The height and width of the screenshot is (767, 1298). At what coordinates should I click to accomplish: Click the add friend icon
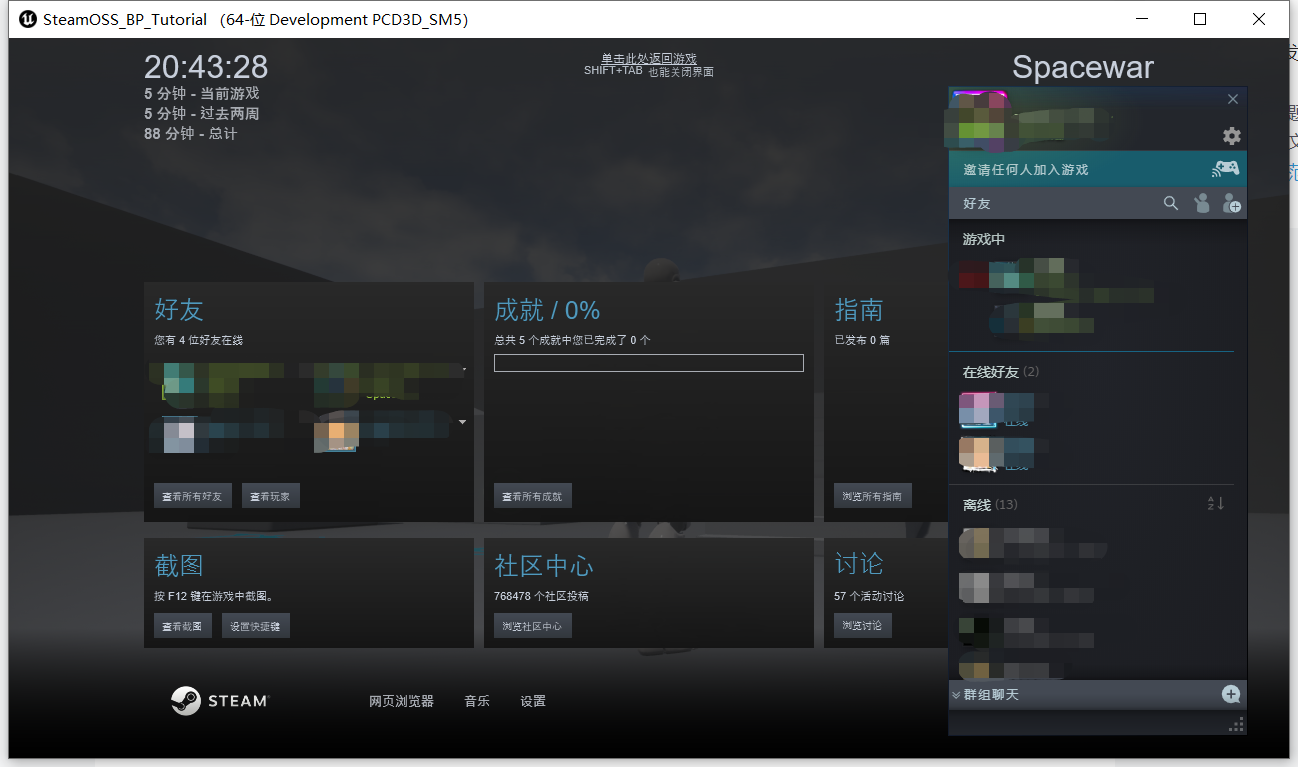click(x=1232, y=203)
